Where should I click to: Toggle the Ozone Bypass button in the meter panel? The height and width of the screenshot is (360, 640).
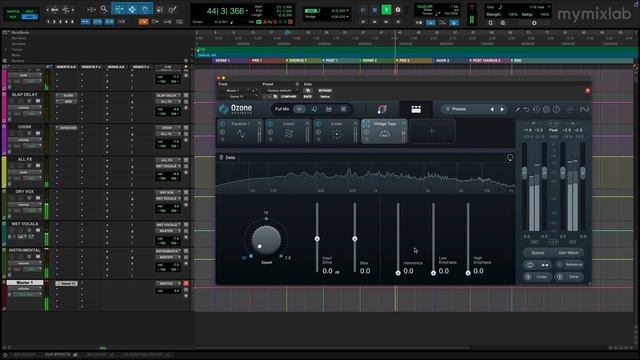point(538,253)
